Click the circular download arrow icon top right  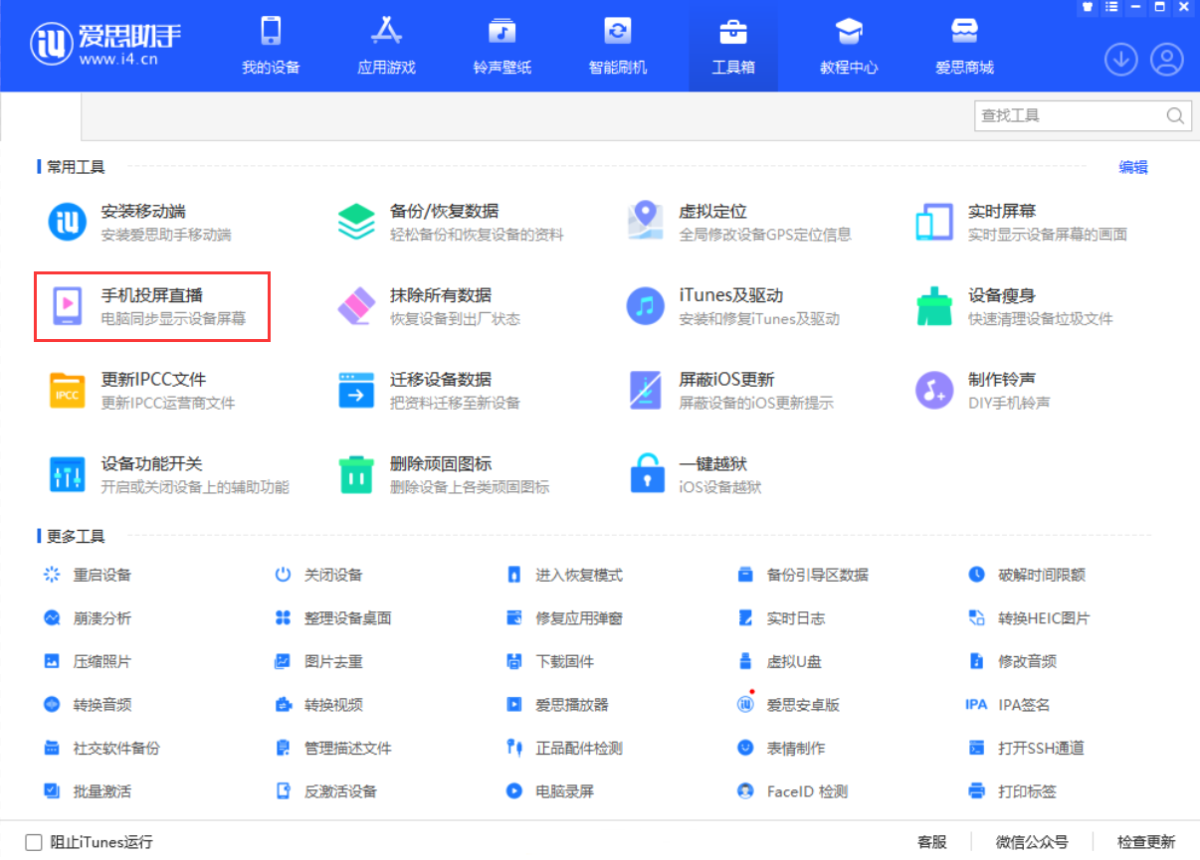[x=1121, y=60]
